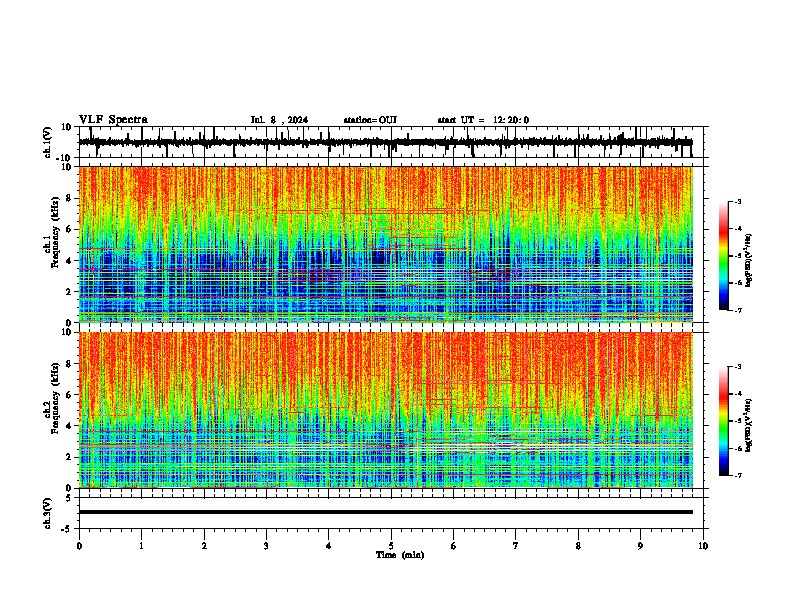Click the 'Time (min)' axis label
The width and height of the screenshot is (792, 612).
pyautogui.click(x=400, y=555)
